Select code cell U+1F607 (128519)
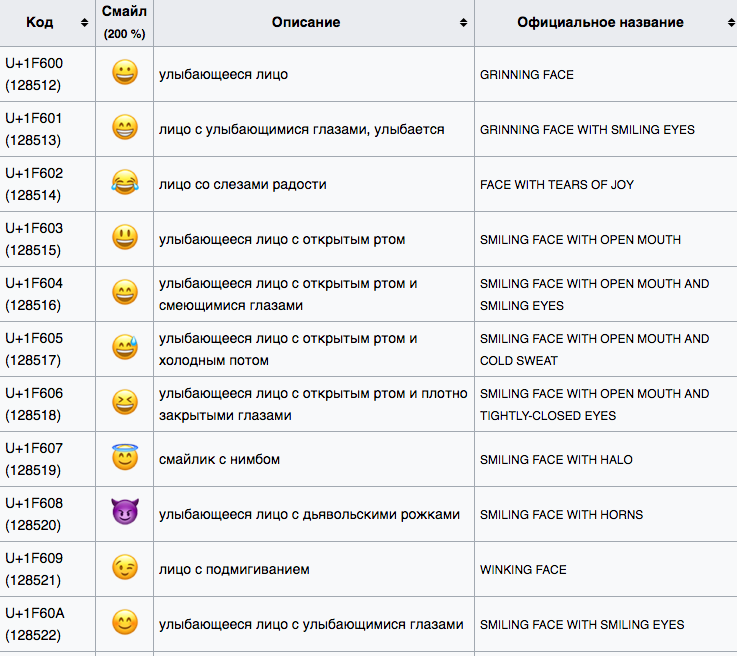Screen dimensions: 737x656 [47, 459]
